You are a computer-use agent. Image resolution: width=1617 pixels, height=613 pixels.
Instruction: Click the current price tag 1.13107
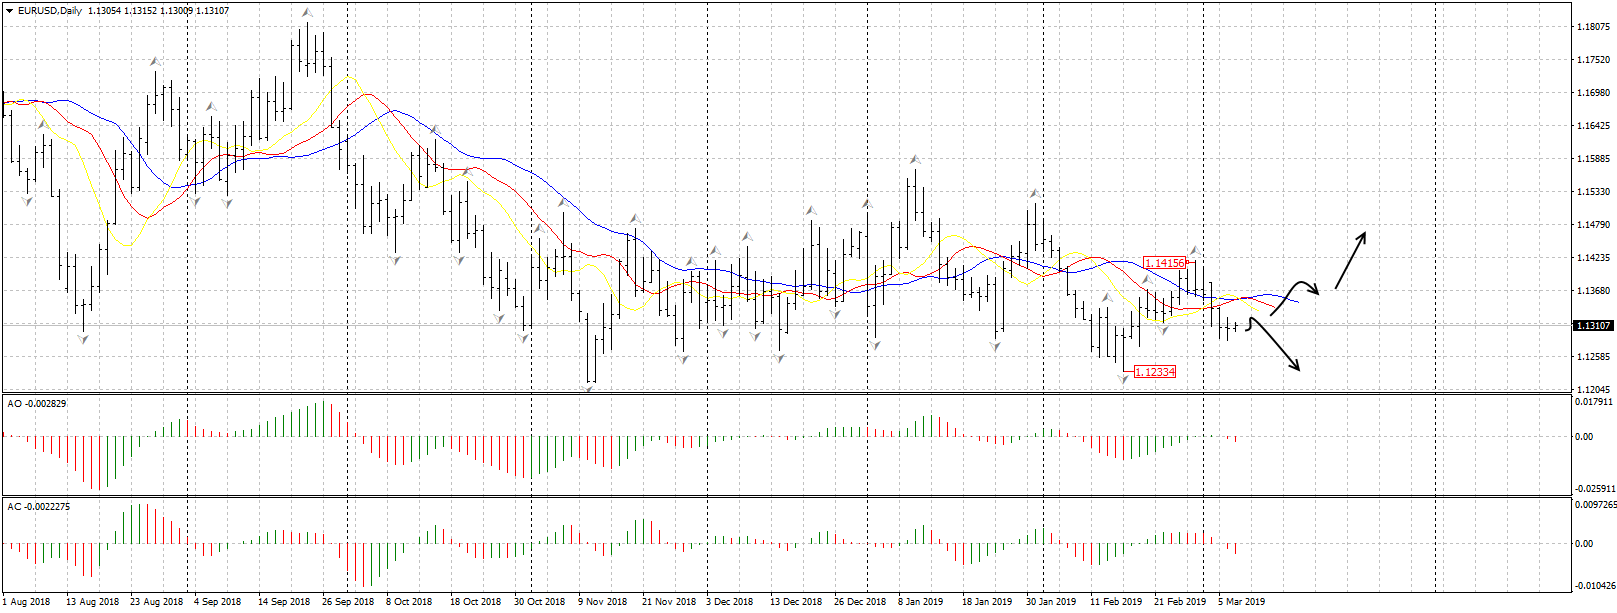(x=1592, y=326)
